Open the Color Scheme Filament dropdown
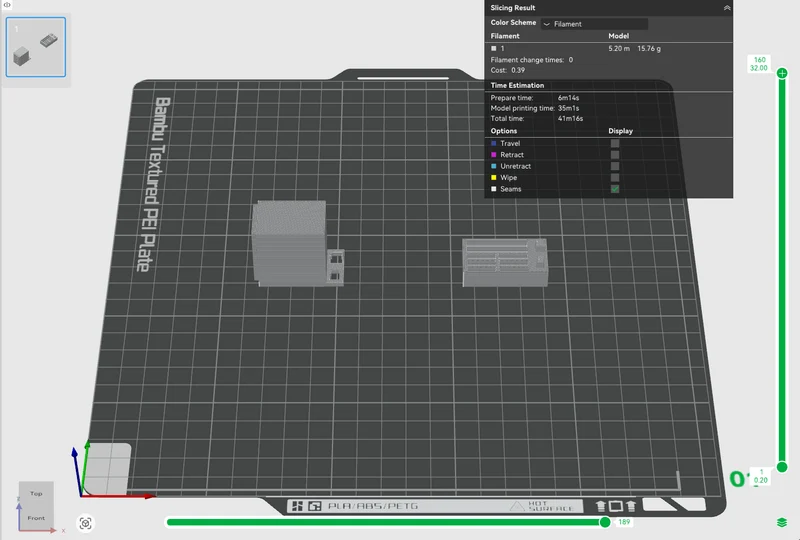The image size is (800, 540). (594, 23)
